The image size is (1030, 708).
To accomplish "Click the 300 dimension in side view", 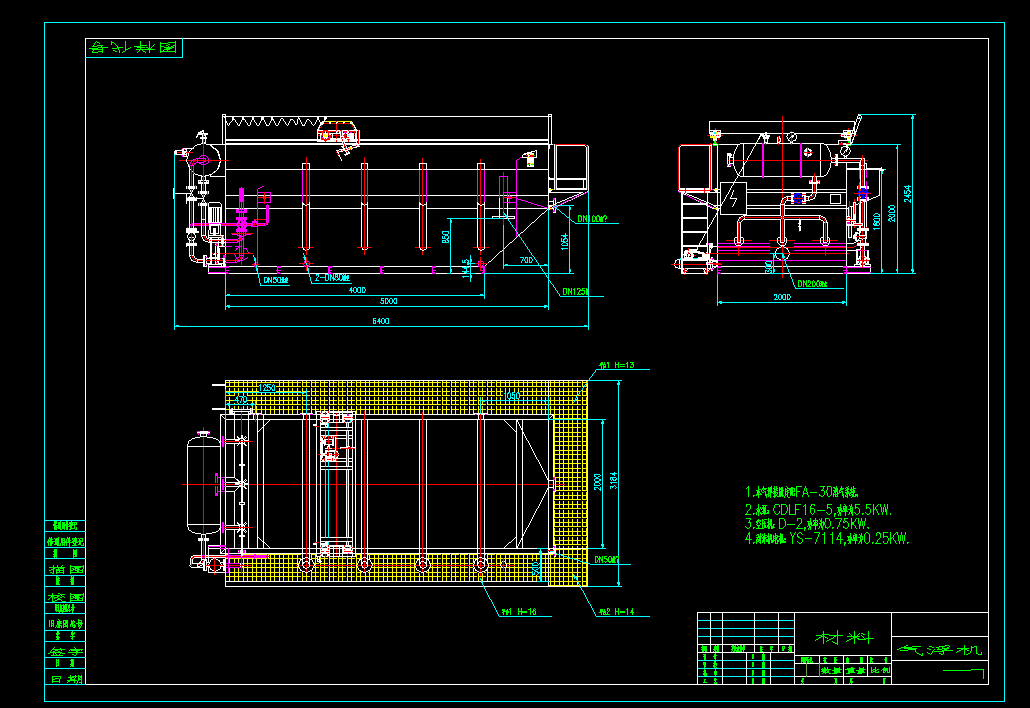I will [x=769, y=267].
